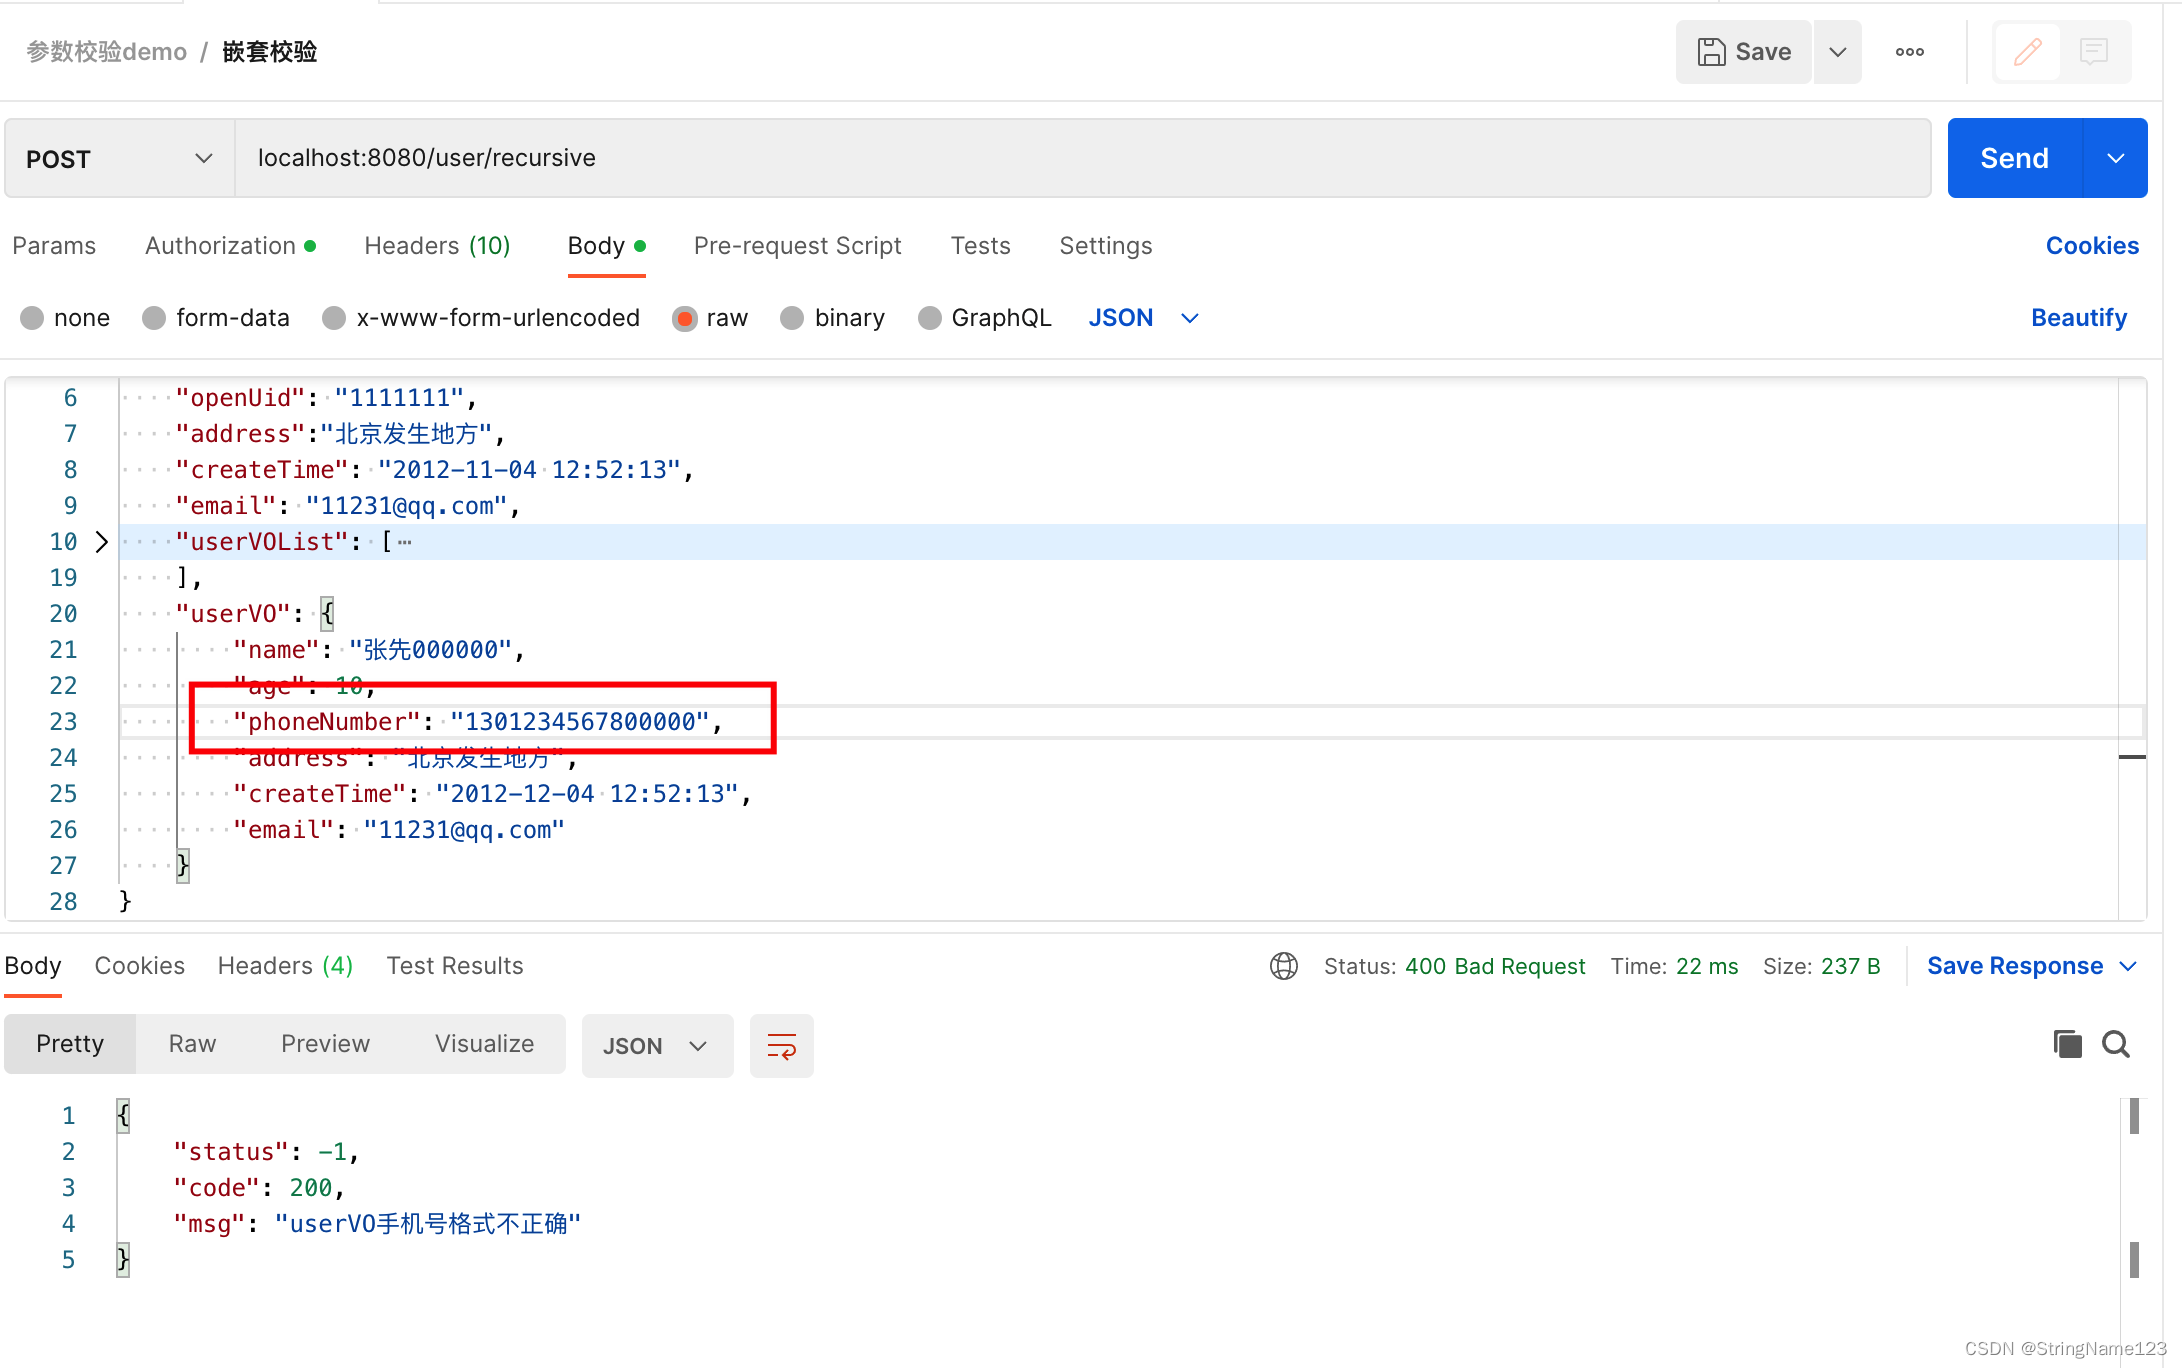Select the form-data body type radio
Viewport: 2182px width, 1368px height.
coord(154,317)
